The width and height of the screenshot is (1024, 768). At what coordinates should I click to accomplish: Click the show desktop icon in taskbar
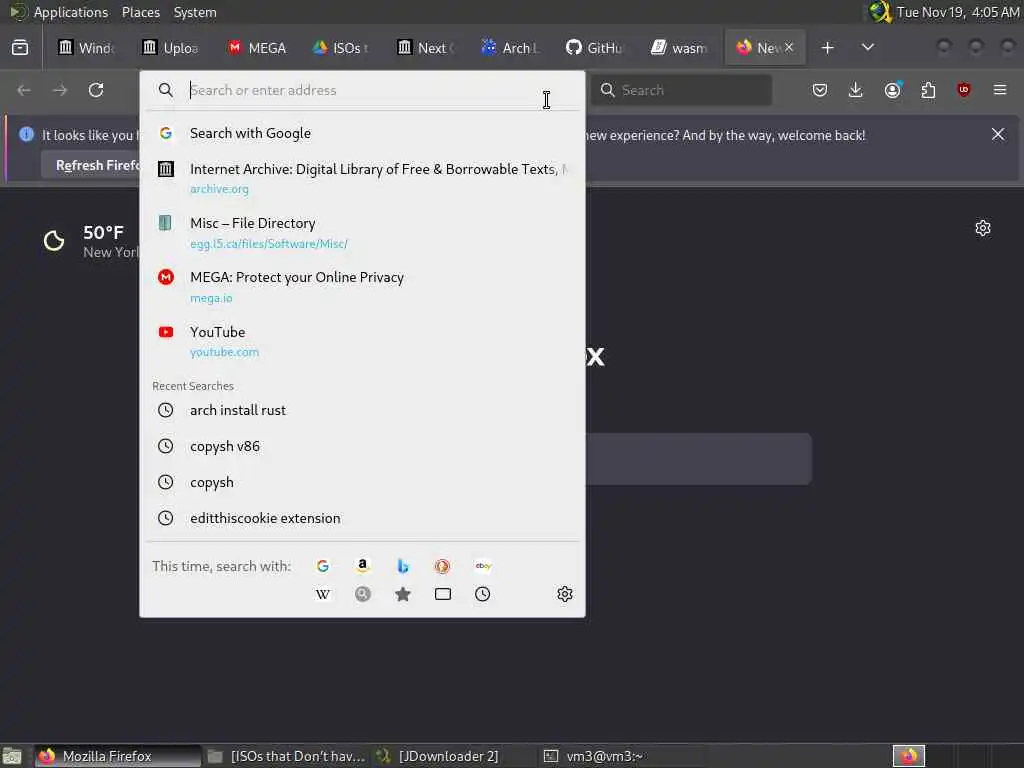(x=12, y=757)
